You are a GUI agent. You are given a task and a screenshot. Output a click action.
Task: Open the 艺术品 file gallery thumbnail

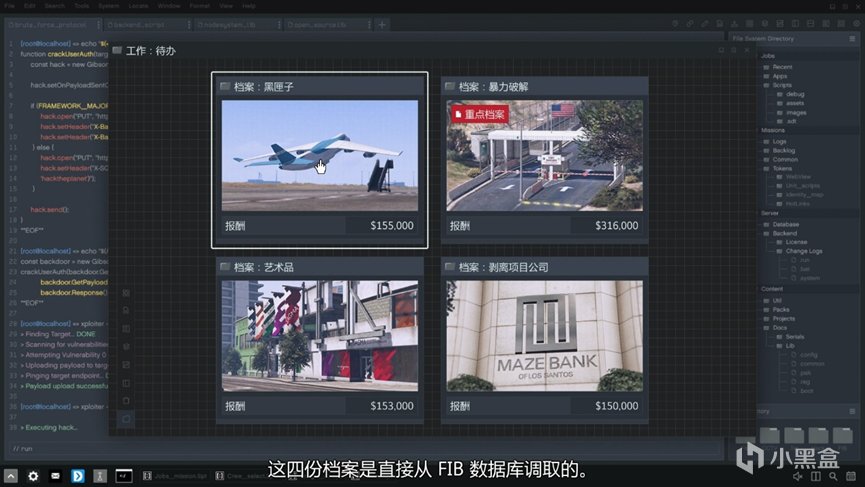pos(320,336)
